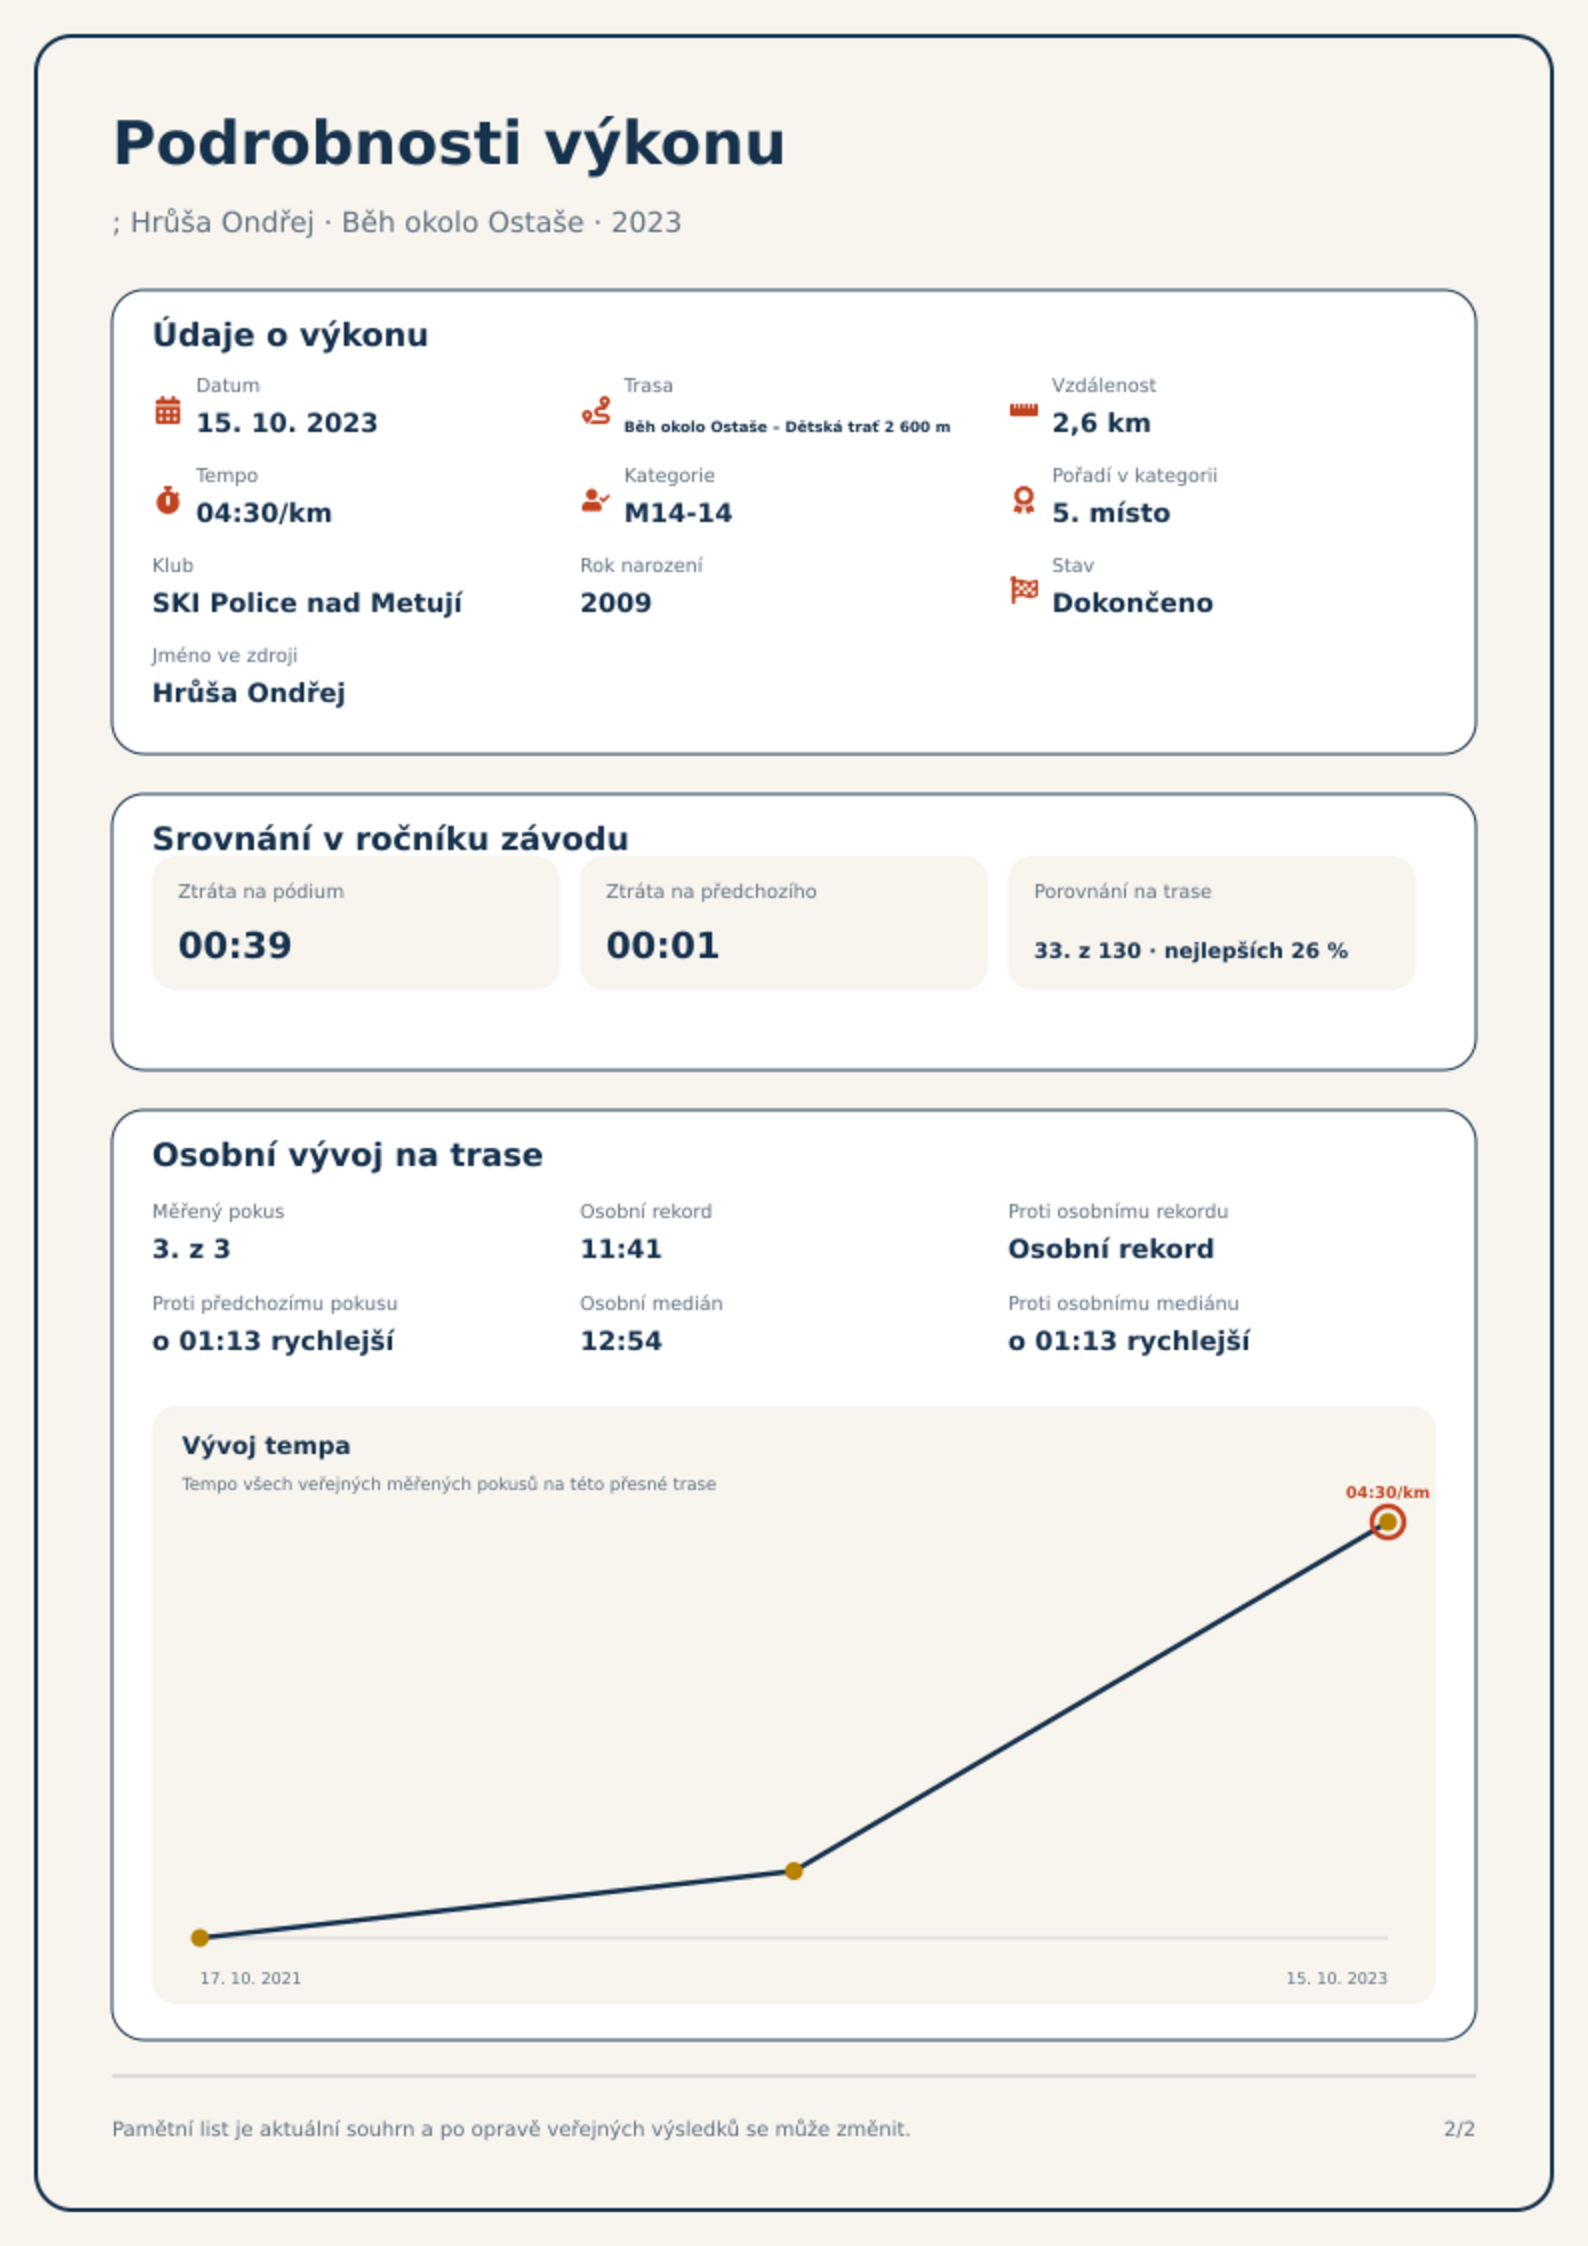
Task: Click the person-check icon next to Kategorie
Action: pyautogui.click(x=596, y=500)
